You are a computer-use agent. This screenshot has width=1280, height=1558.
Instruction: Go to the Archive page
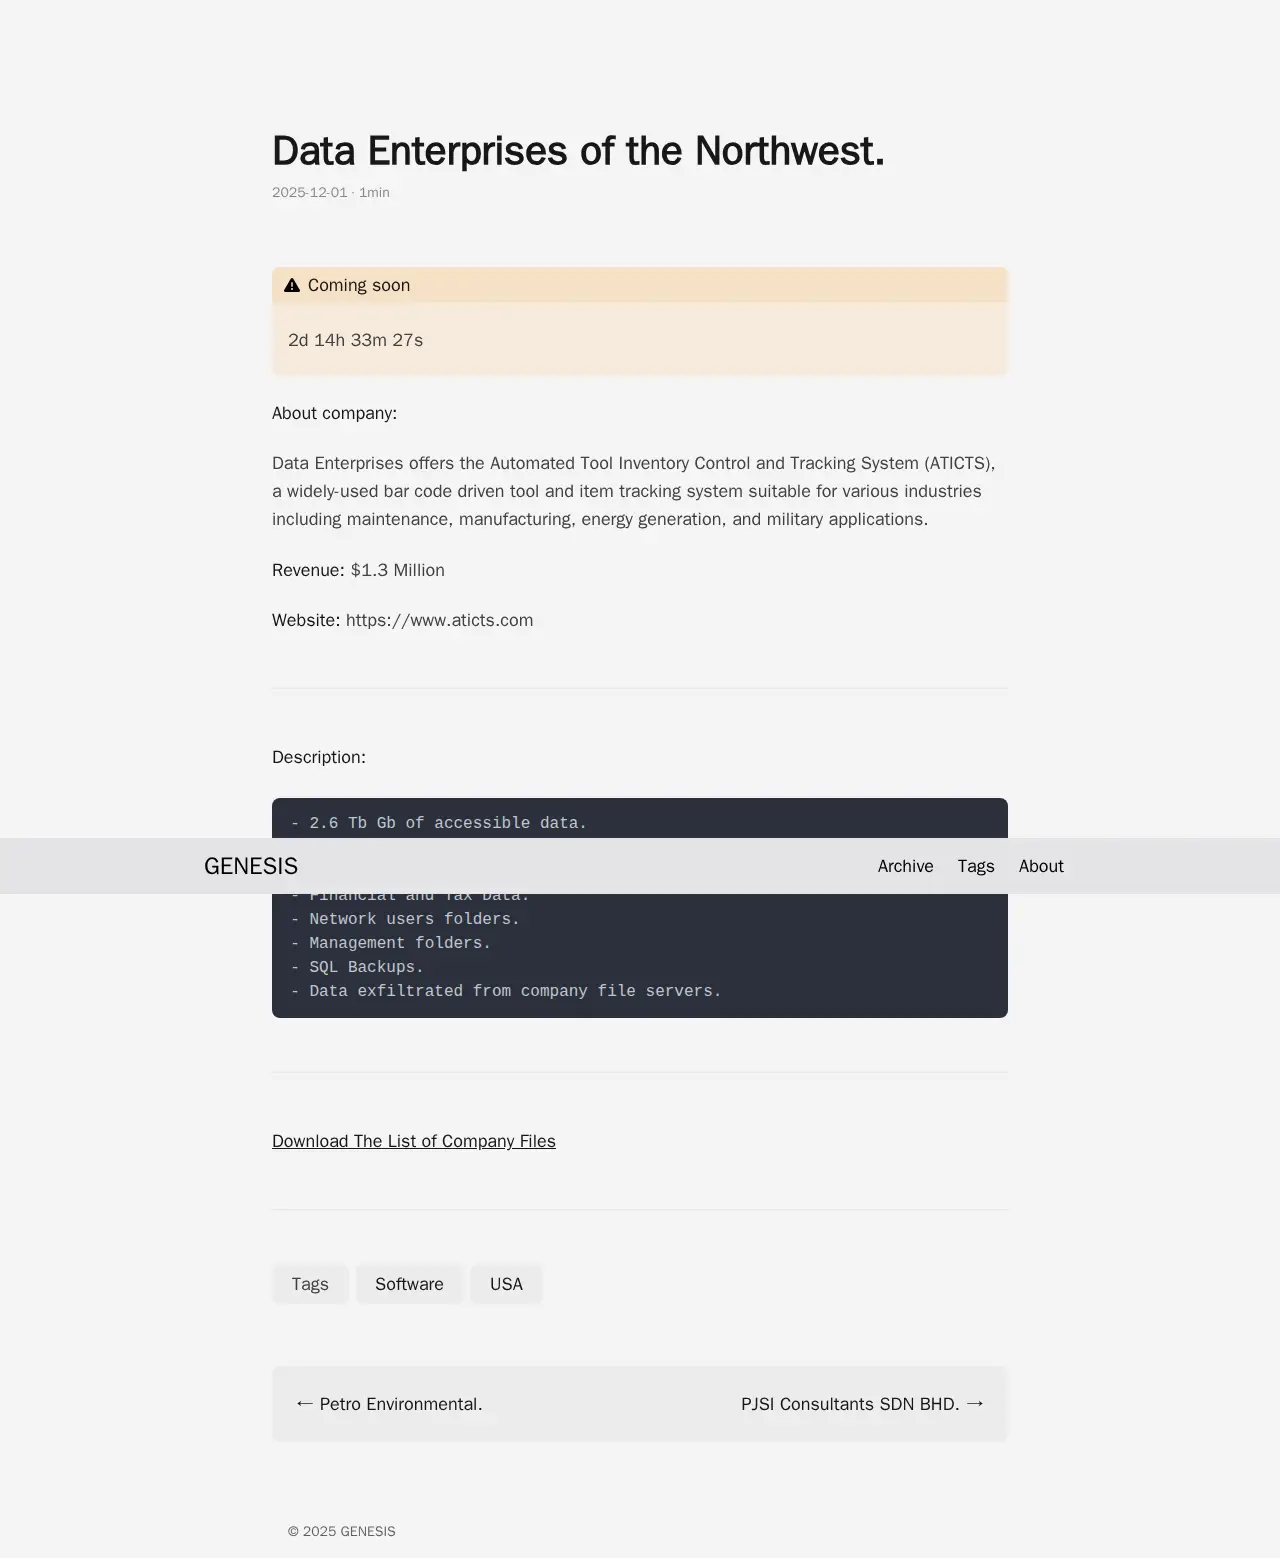click(905, 866)
